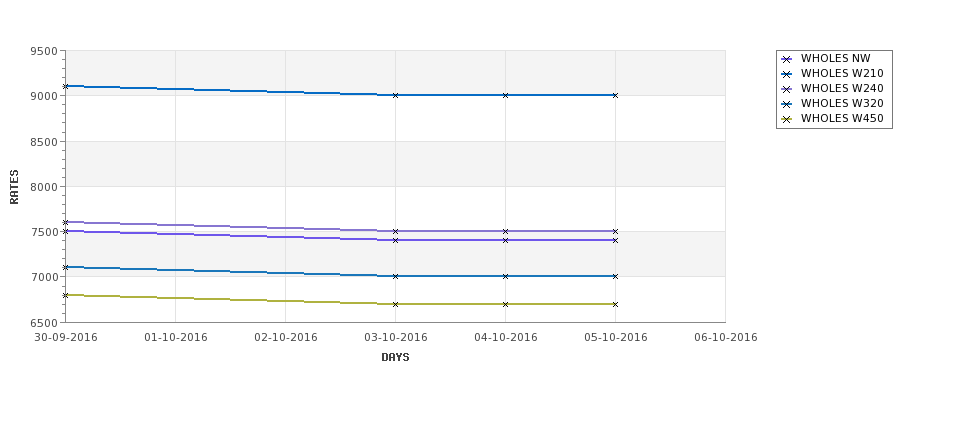975x429 pixels.
Task: Click the W210 data point on 05-10-2016
Action: tap(615, 95)
